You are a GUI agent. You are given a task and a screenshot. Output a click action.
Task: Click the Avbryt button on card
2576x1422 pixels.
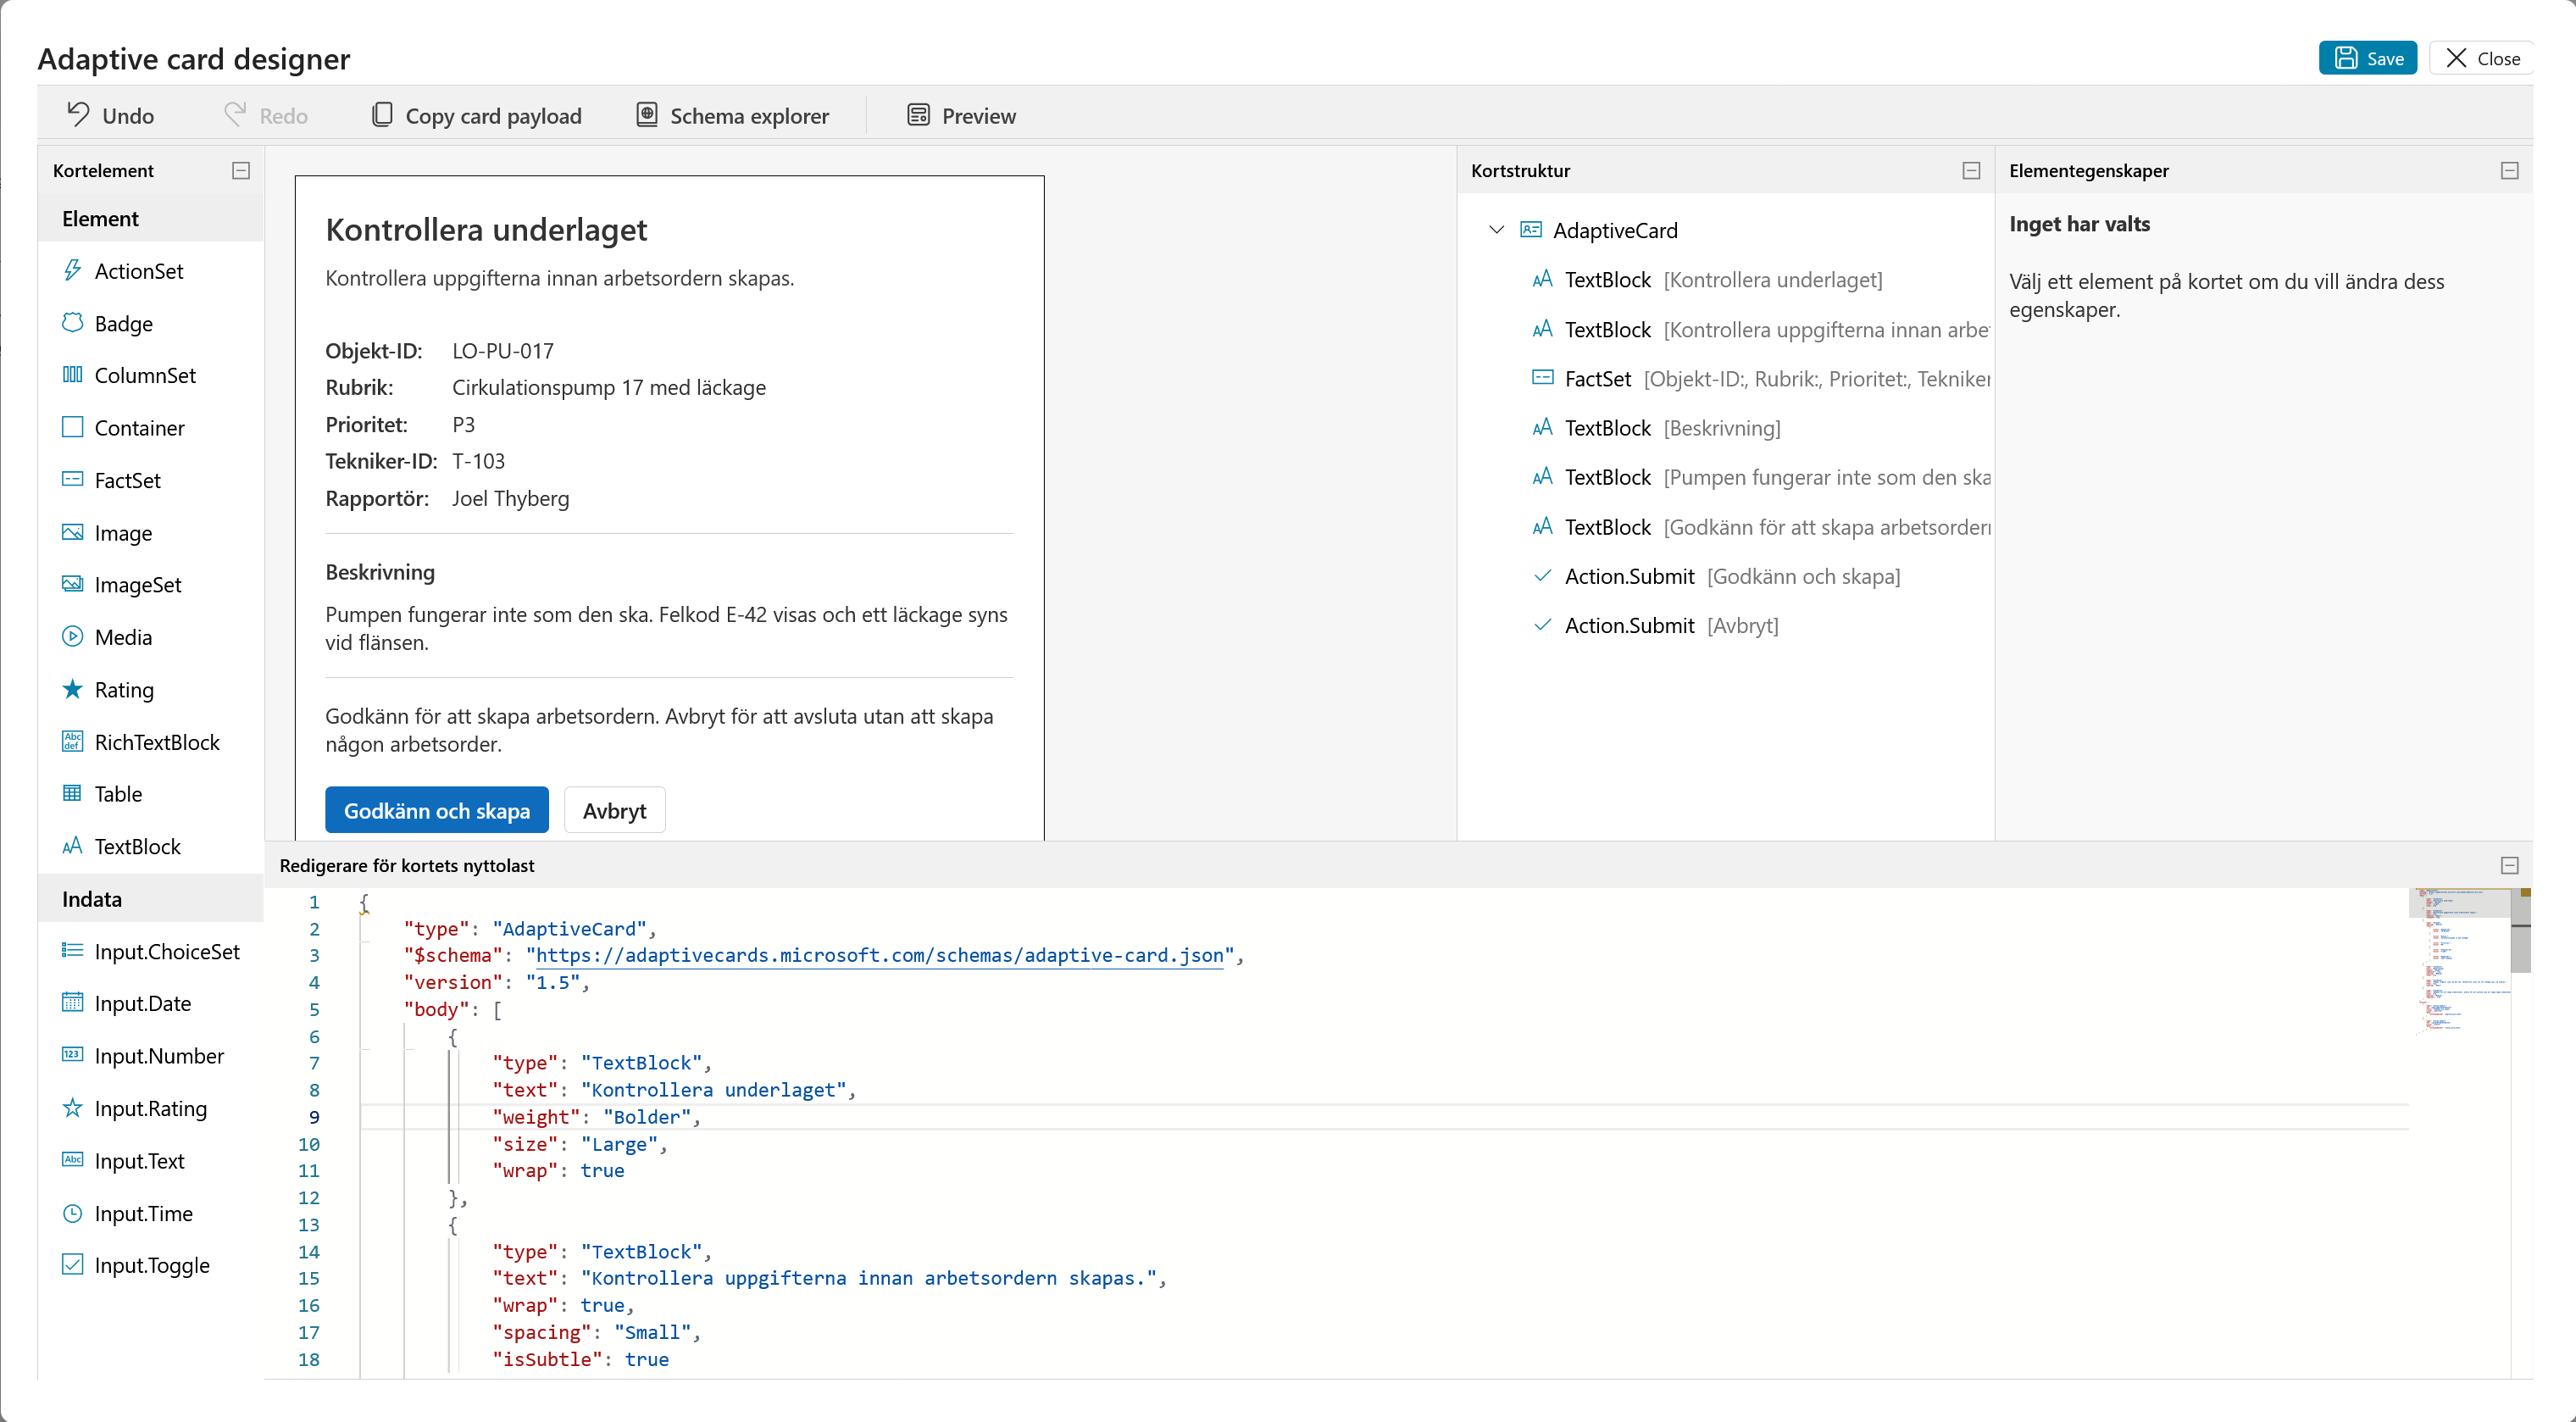(615, 810)
